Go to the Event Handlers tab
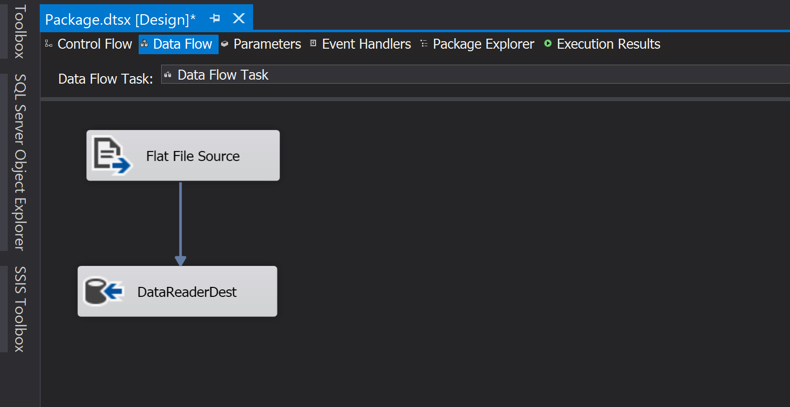Image resolution: width=790 pixels, height=407 pixels. pos(366,44)
